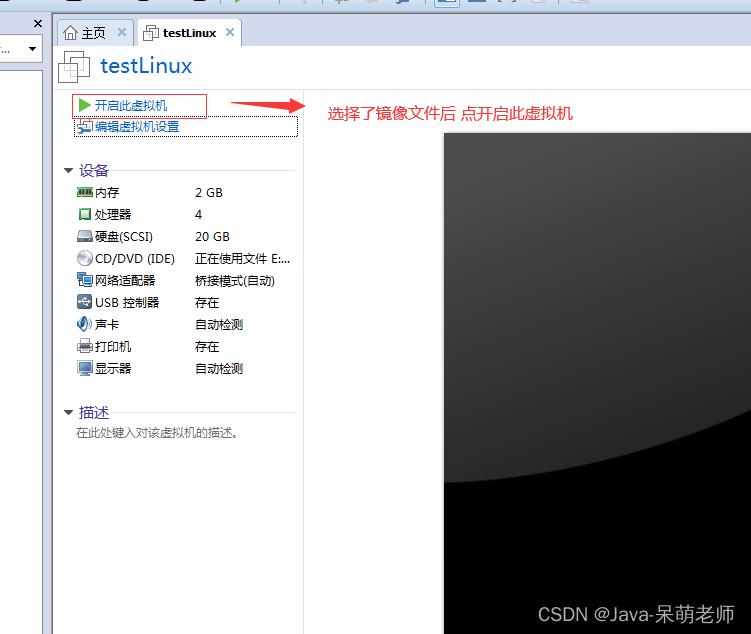Screen dimensions: 751x634
Task: Select the 网络适配器 device label
Action: (125, 281)
